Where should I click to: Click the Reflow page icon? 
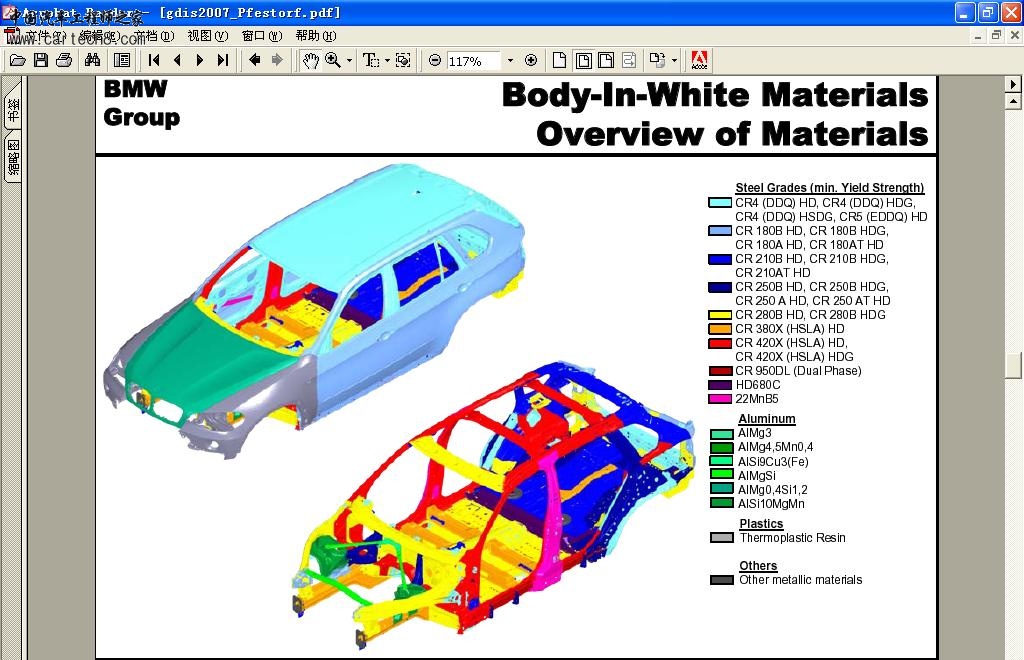pos(629,61)
